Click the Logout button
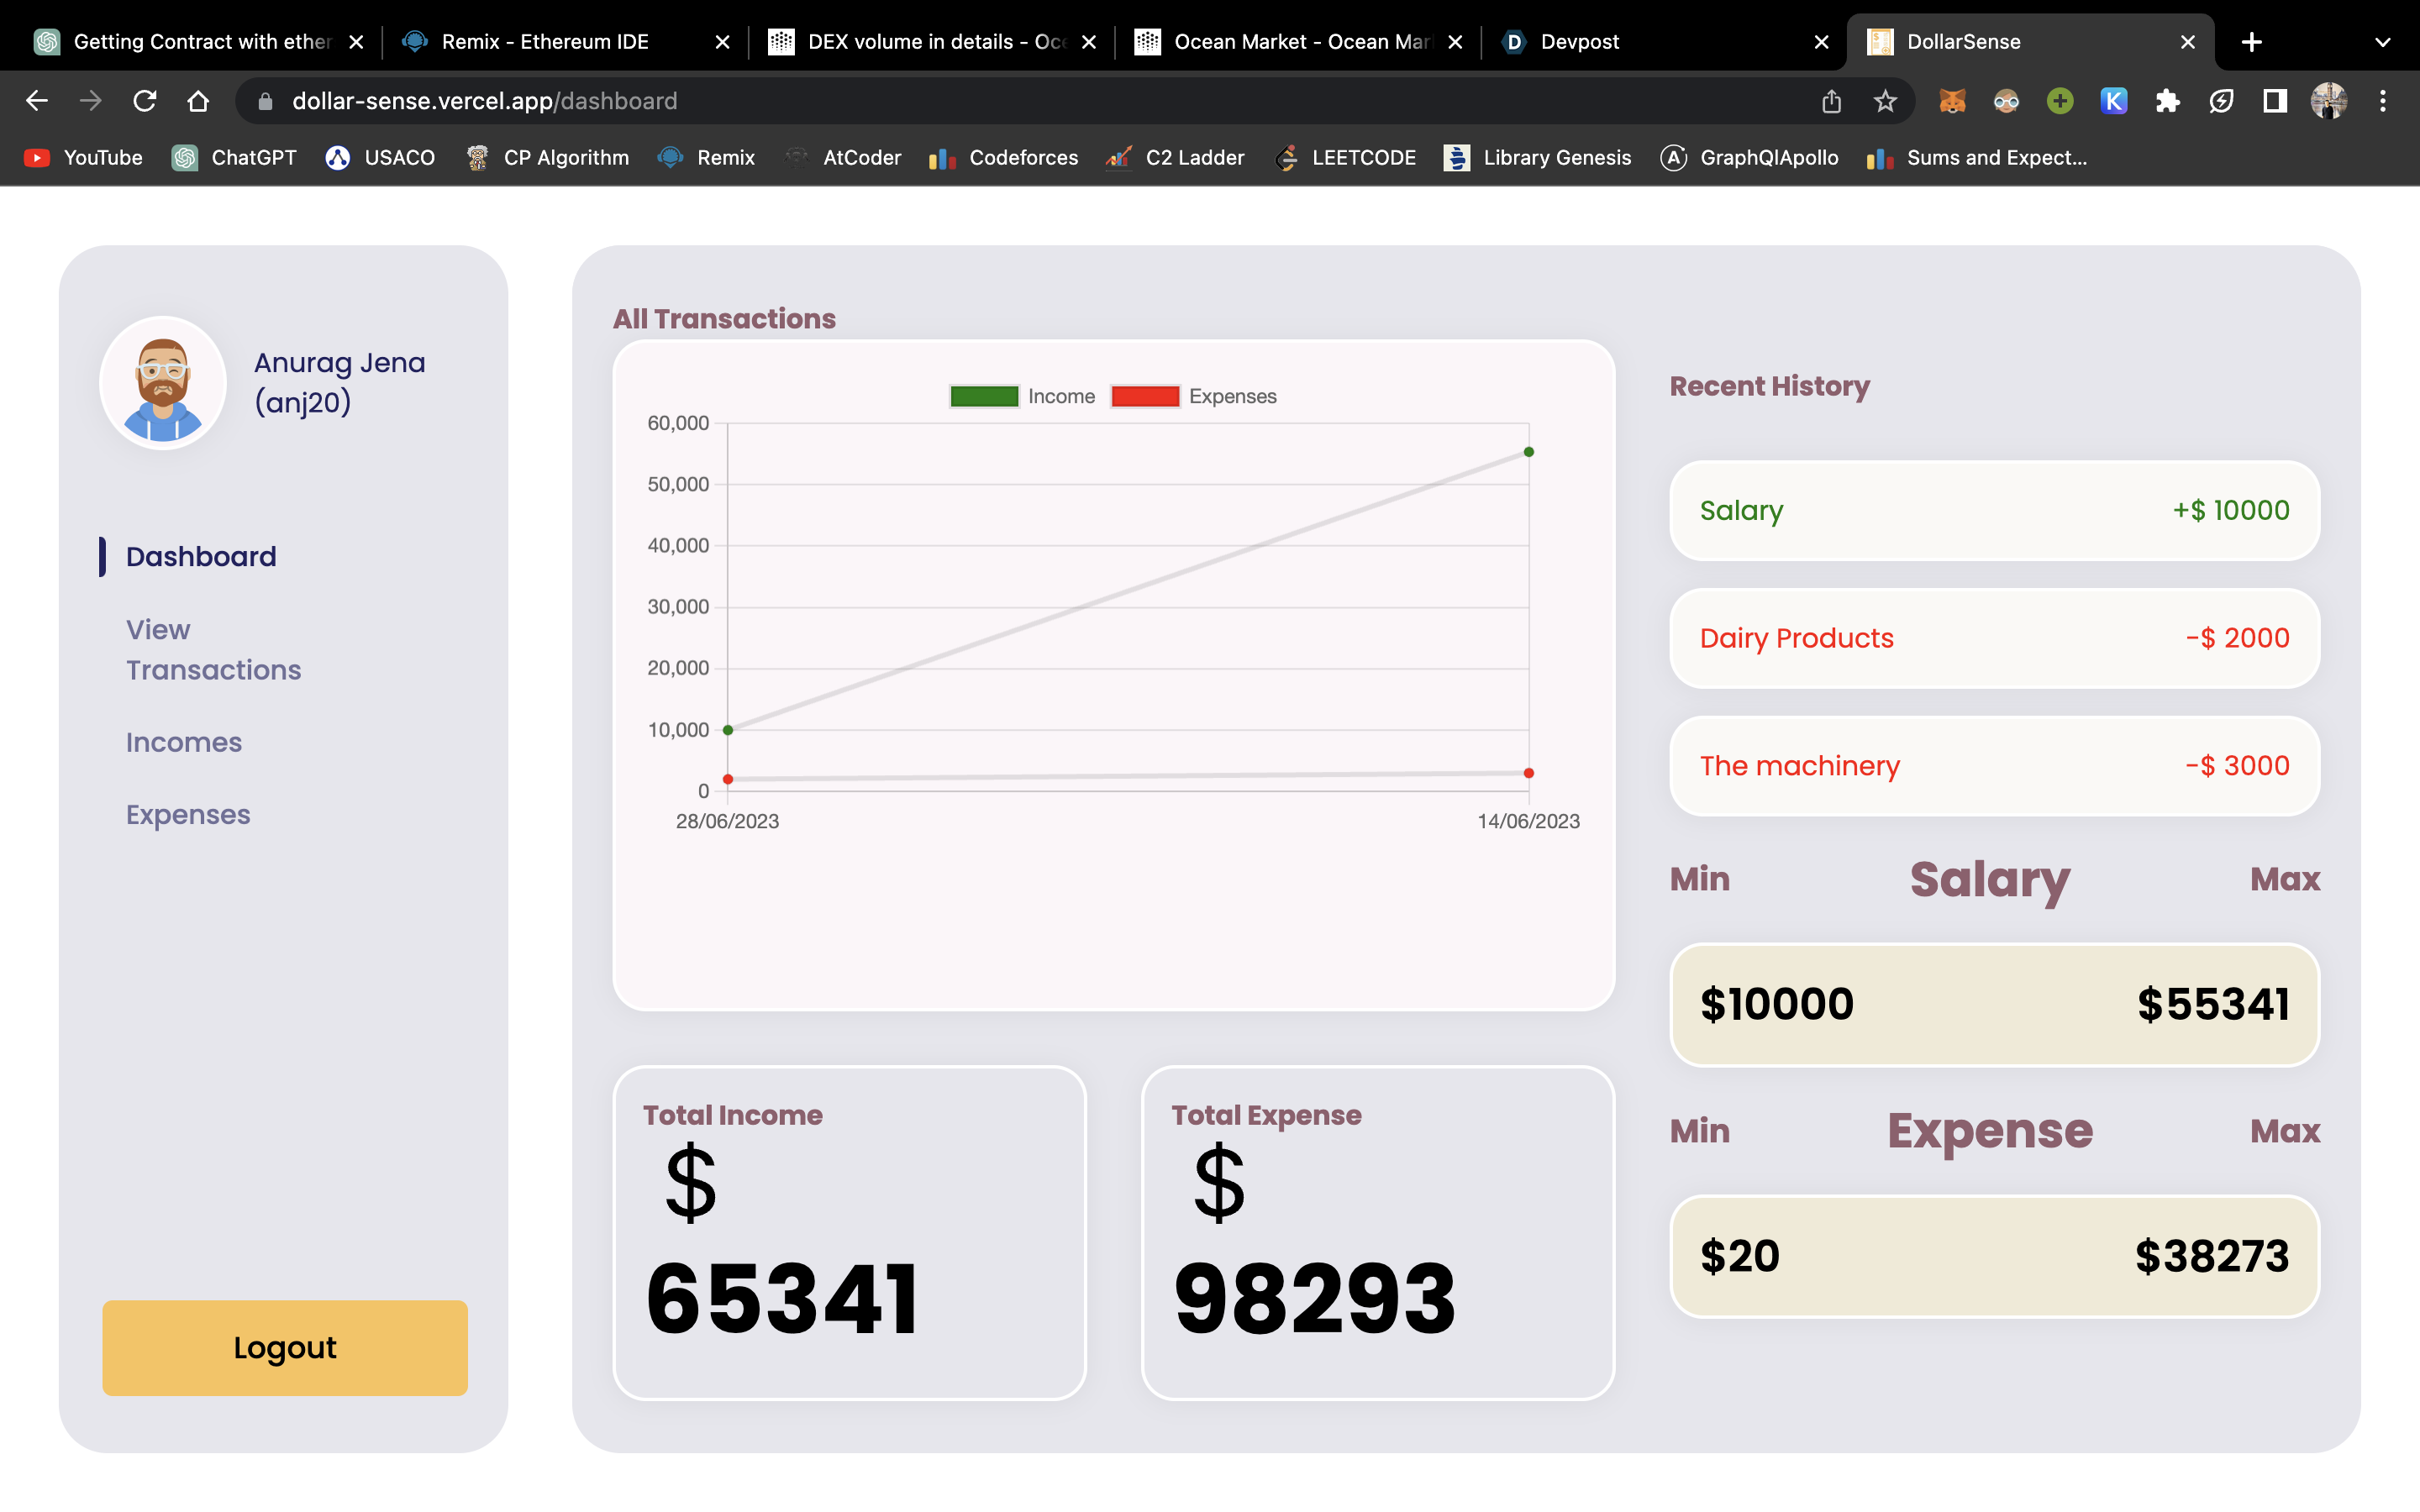The image size is (2420, 1512). (285, 1347)
